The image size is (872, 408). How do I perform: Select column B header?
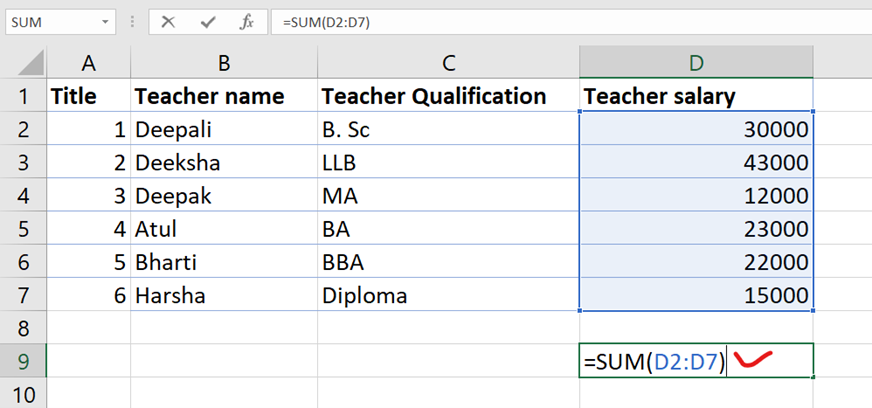223,63
